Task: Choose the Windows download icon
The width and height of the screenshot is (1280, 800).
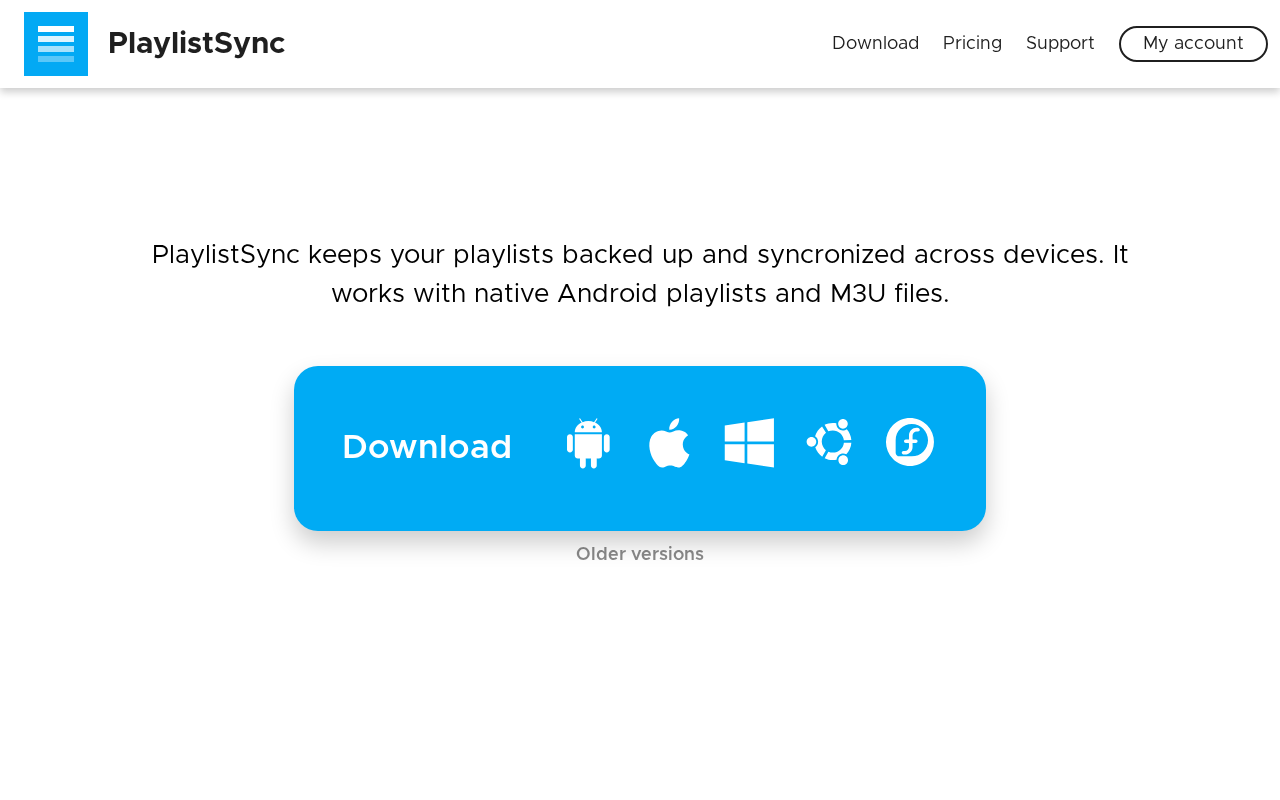Action: tap(749, 443)
